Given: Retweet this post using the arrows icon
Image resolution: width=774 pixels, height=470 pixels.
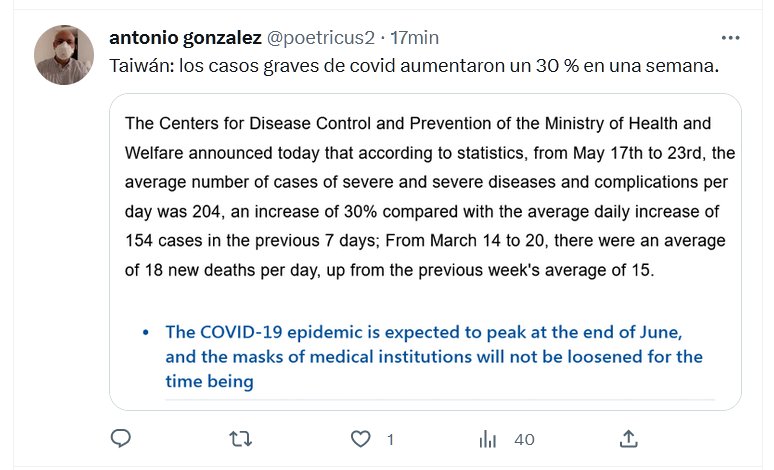Looking at the screenshot, I should point(241,439).
